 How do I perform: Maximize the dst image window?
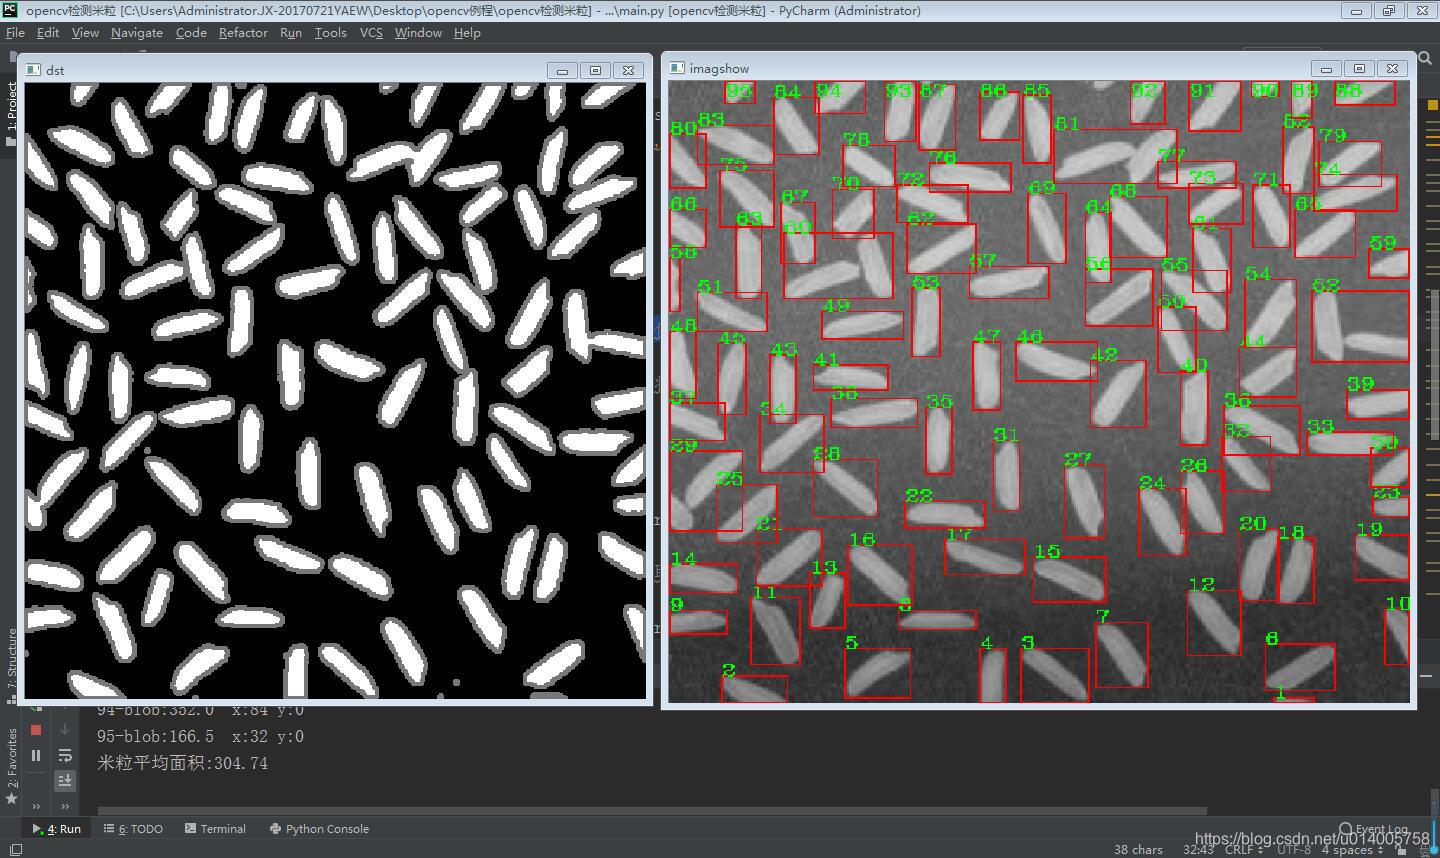pyautogui.click(x=595, y=70)
